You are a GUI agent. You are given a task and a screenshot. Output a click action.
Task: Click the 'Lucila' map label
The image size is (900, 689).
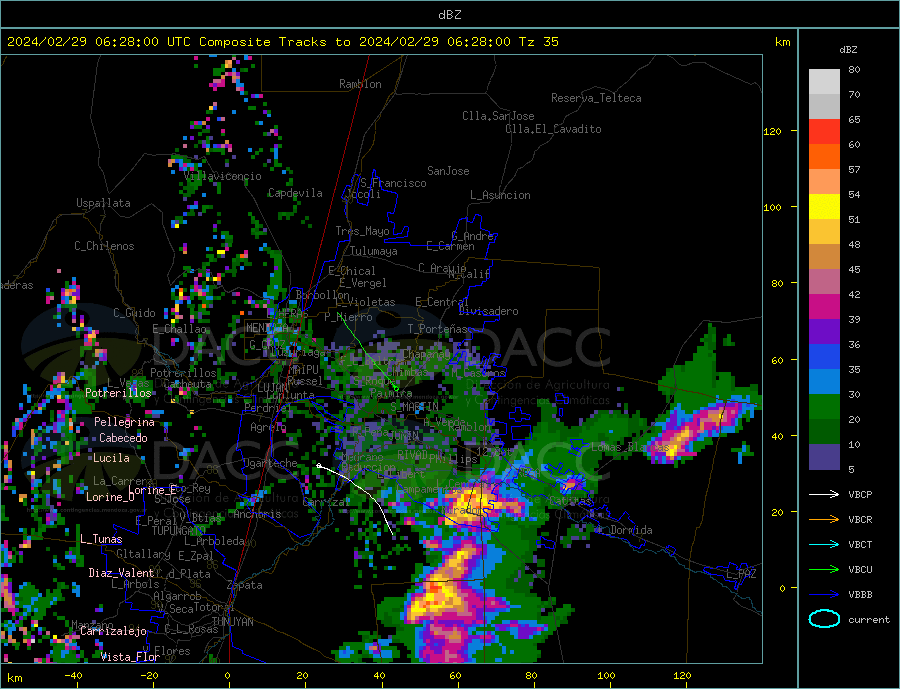click(x=111, y=458)
